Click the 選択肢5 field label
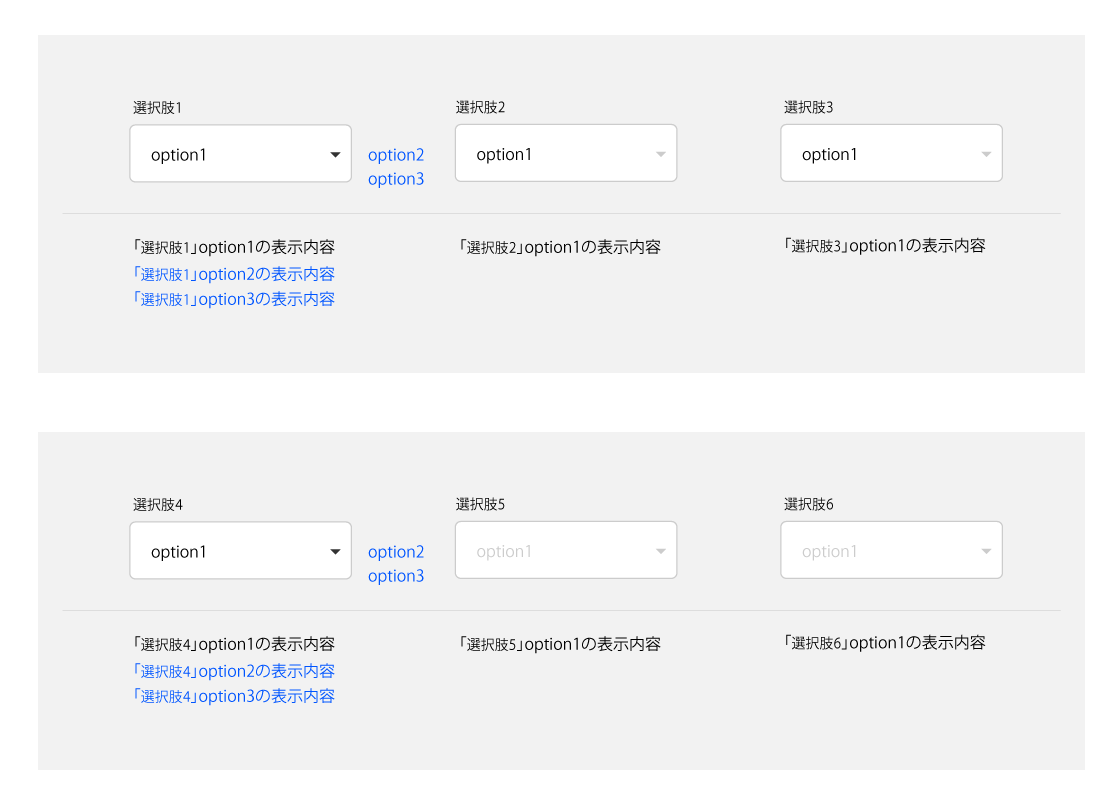 (480, 504)
